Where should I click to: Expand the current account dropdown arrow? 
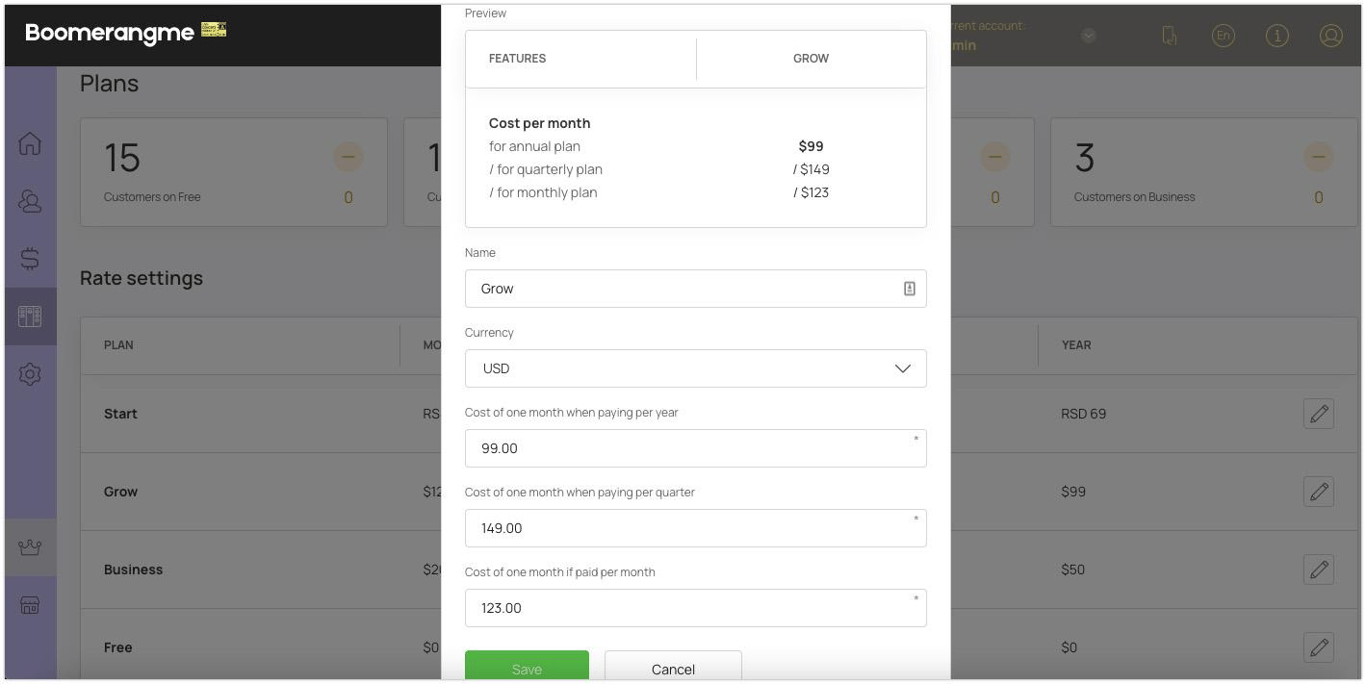(1089, 36)
